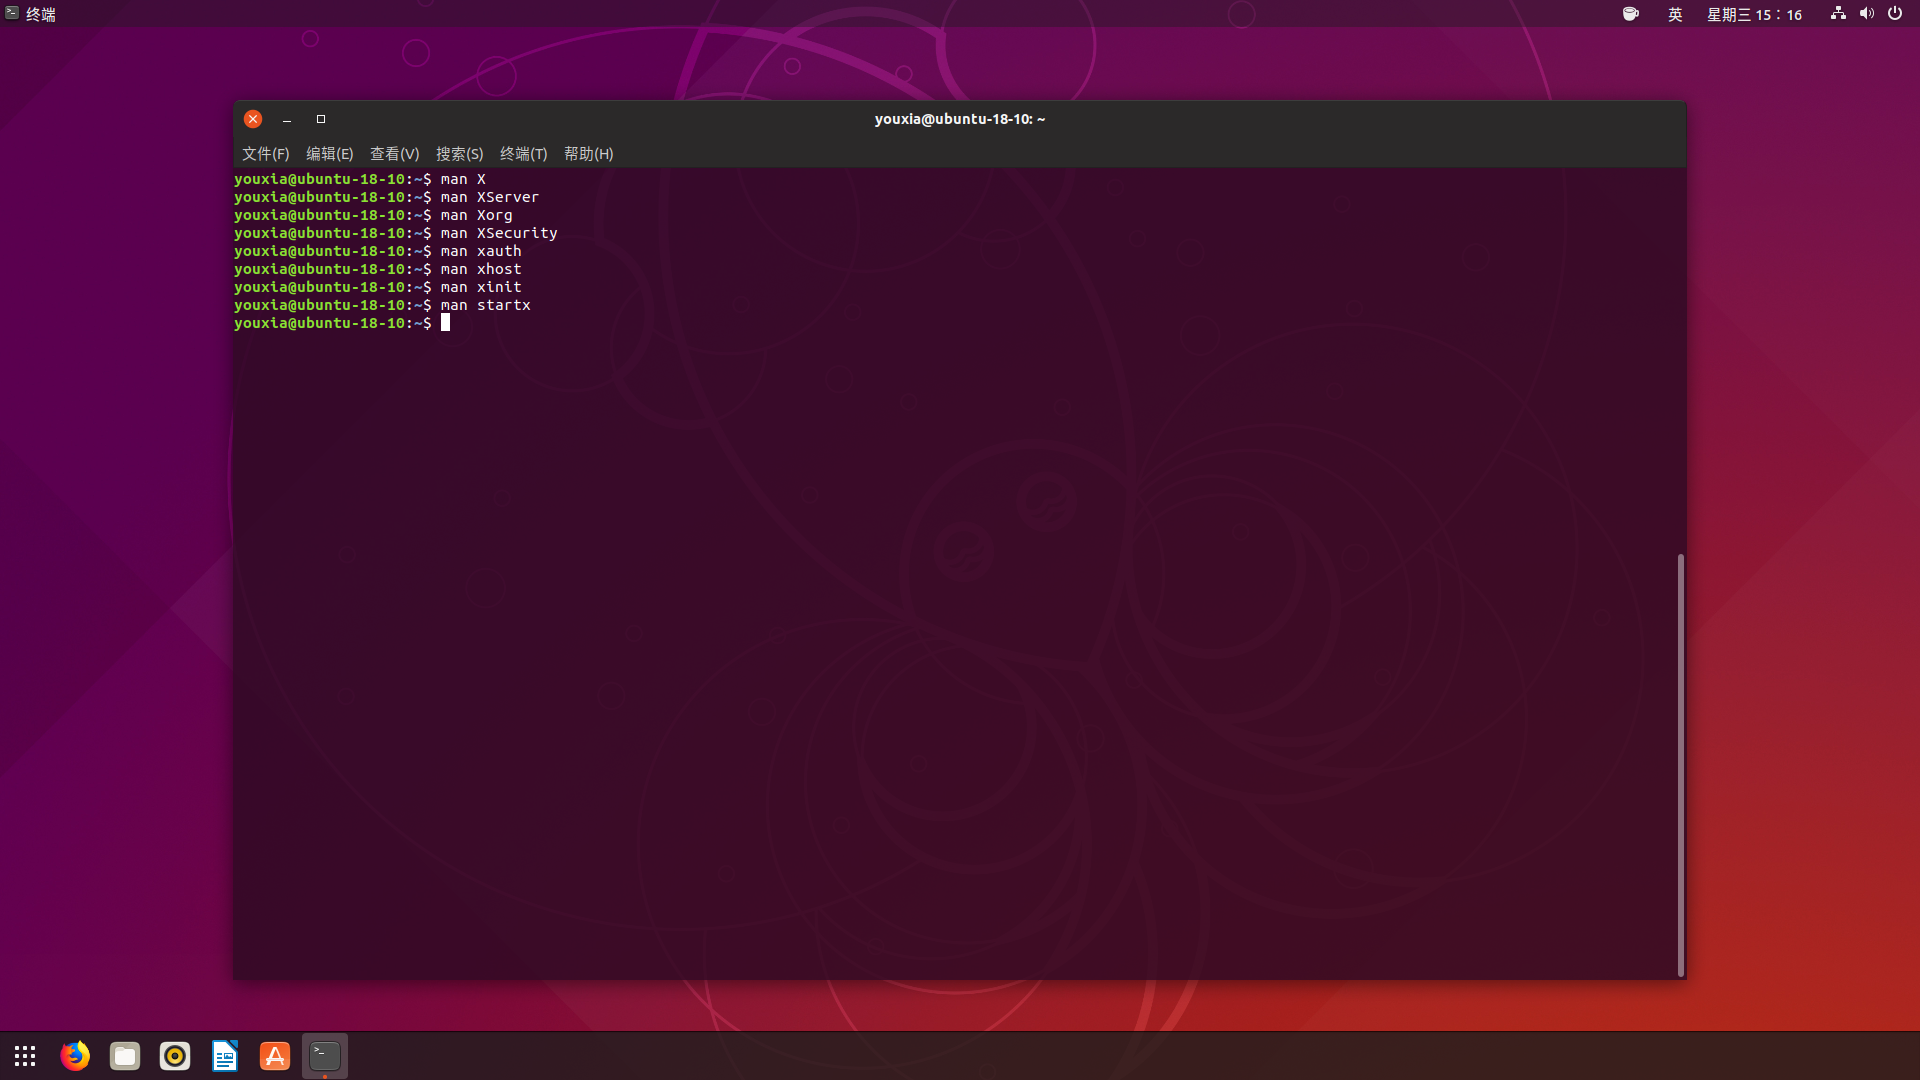Minimize the terminal window
Image resolution: width=1920 pixels, height=1080 pixels.
(x=287, y=119)
